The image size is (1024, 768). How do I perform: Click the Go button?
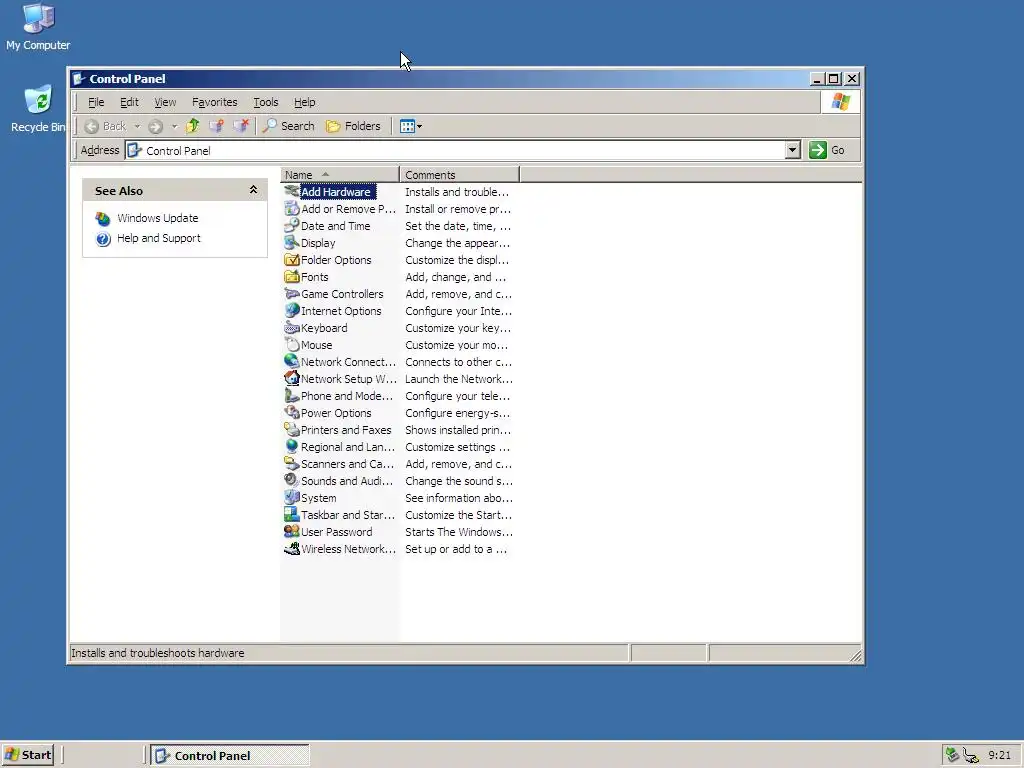point(827,150)
